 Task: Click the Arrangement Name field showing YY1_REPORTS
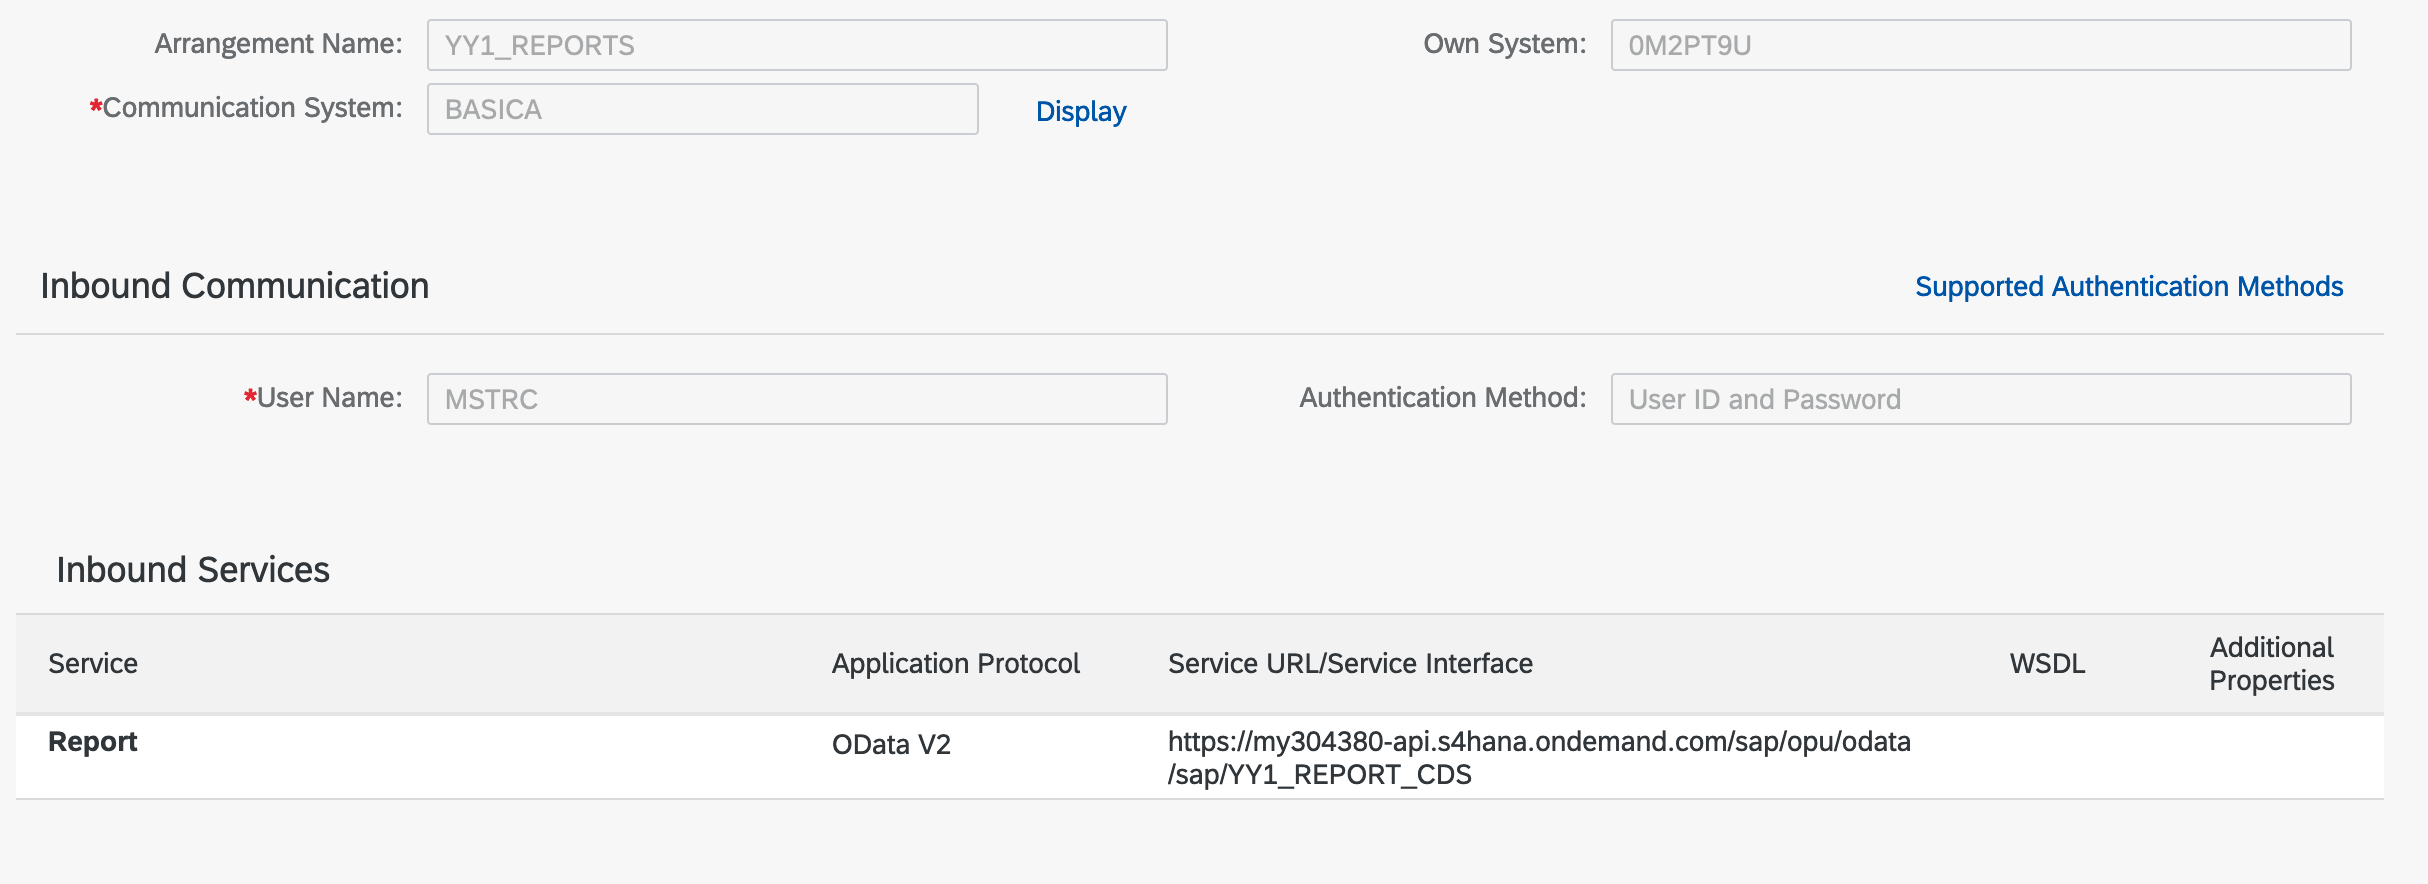click(796, 45)
